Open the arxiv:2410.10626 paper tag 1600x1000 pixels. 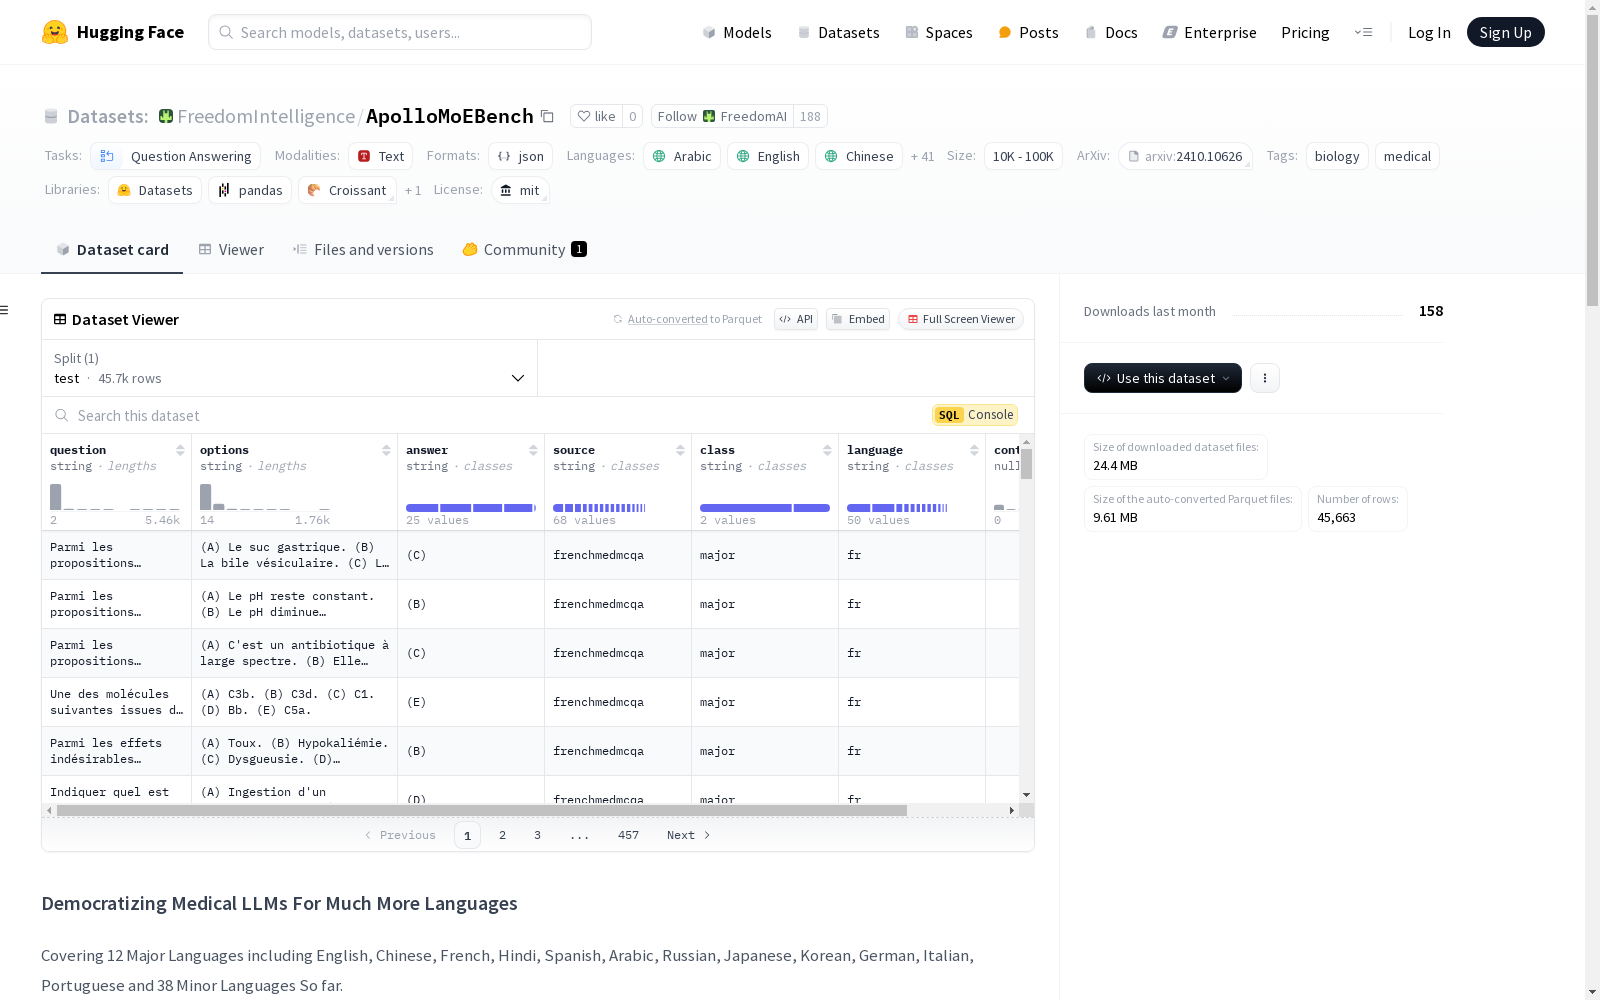pyautogui.click(x=1185, y=156)
